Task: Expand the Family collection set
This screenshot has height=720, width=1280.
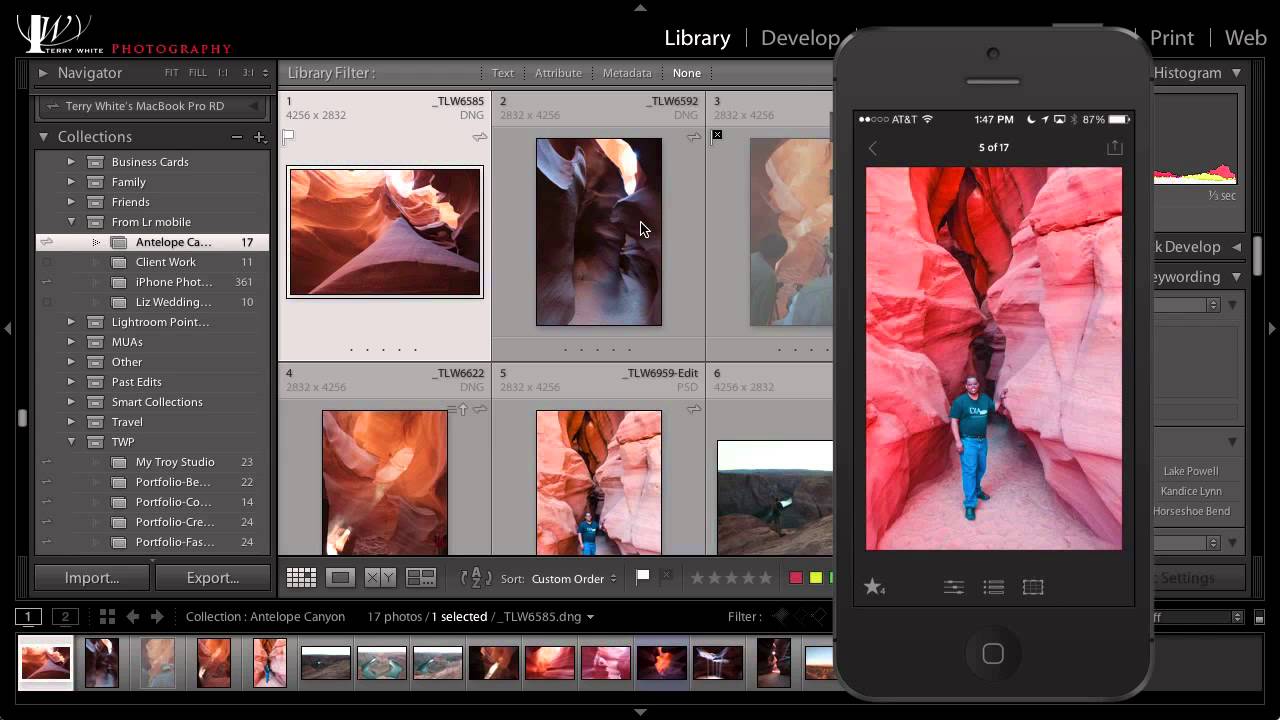Action: [x=71, y=182]
